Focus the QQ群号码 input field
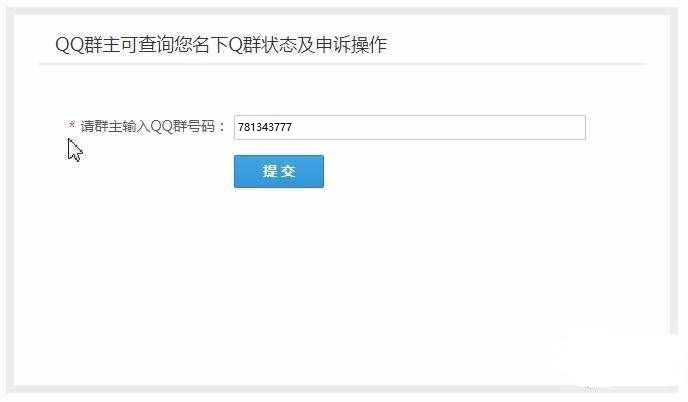The width and height of the screenshot is (688, 402). pos(409,127)
